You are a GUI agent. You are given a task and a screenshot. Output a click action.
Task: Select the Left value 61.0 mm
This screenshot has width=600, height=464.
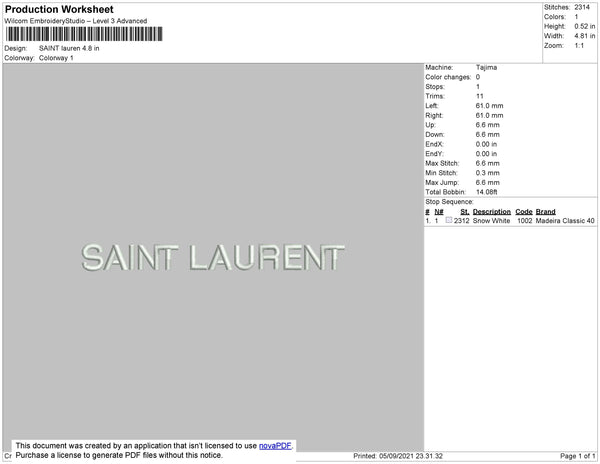(489, 106)
